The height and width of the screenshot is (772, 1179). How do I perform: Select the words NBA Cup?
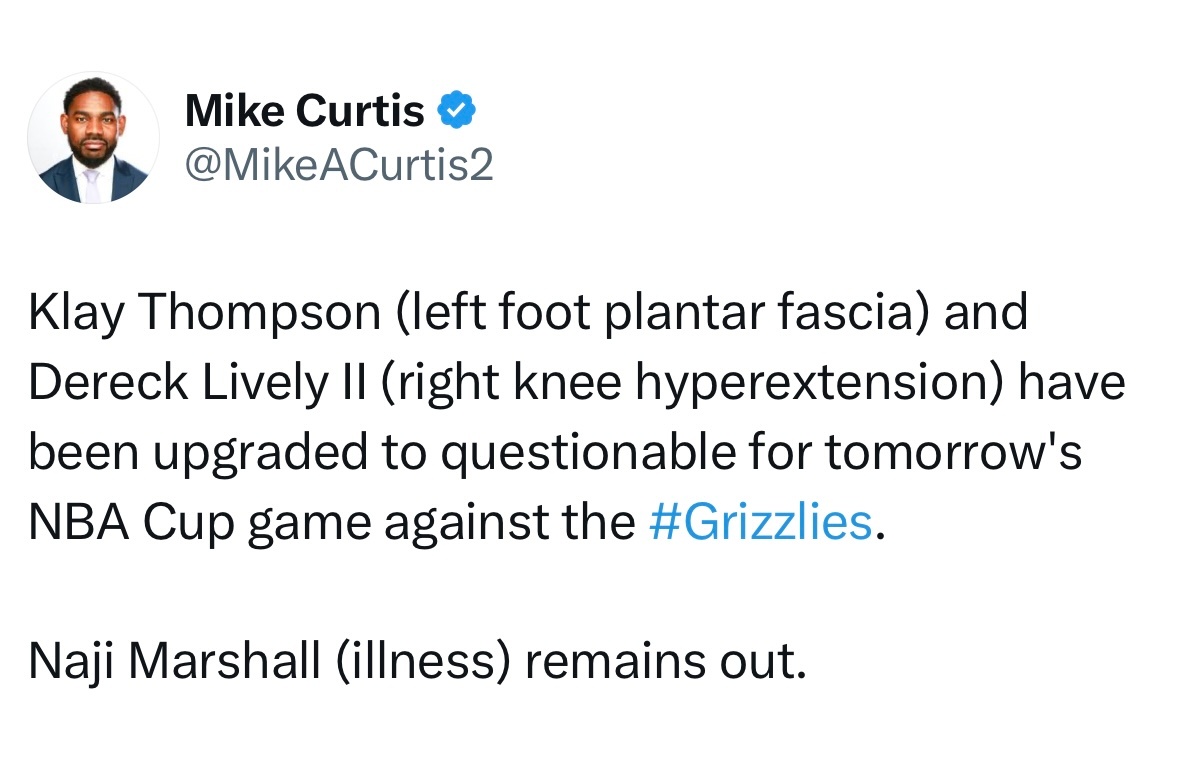132,522
